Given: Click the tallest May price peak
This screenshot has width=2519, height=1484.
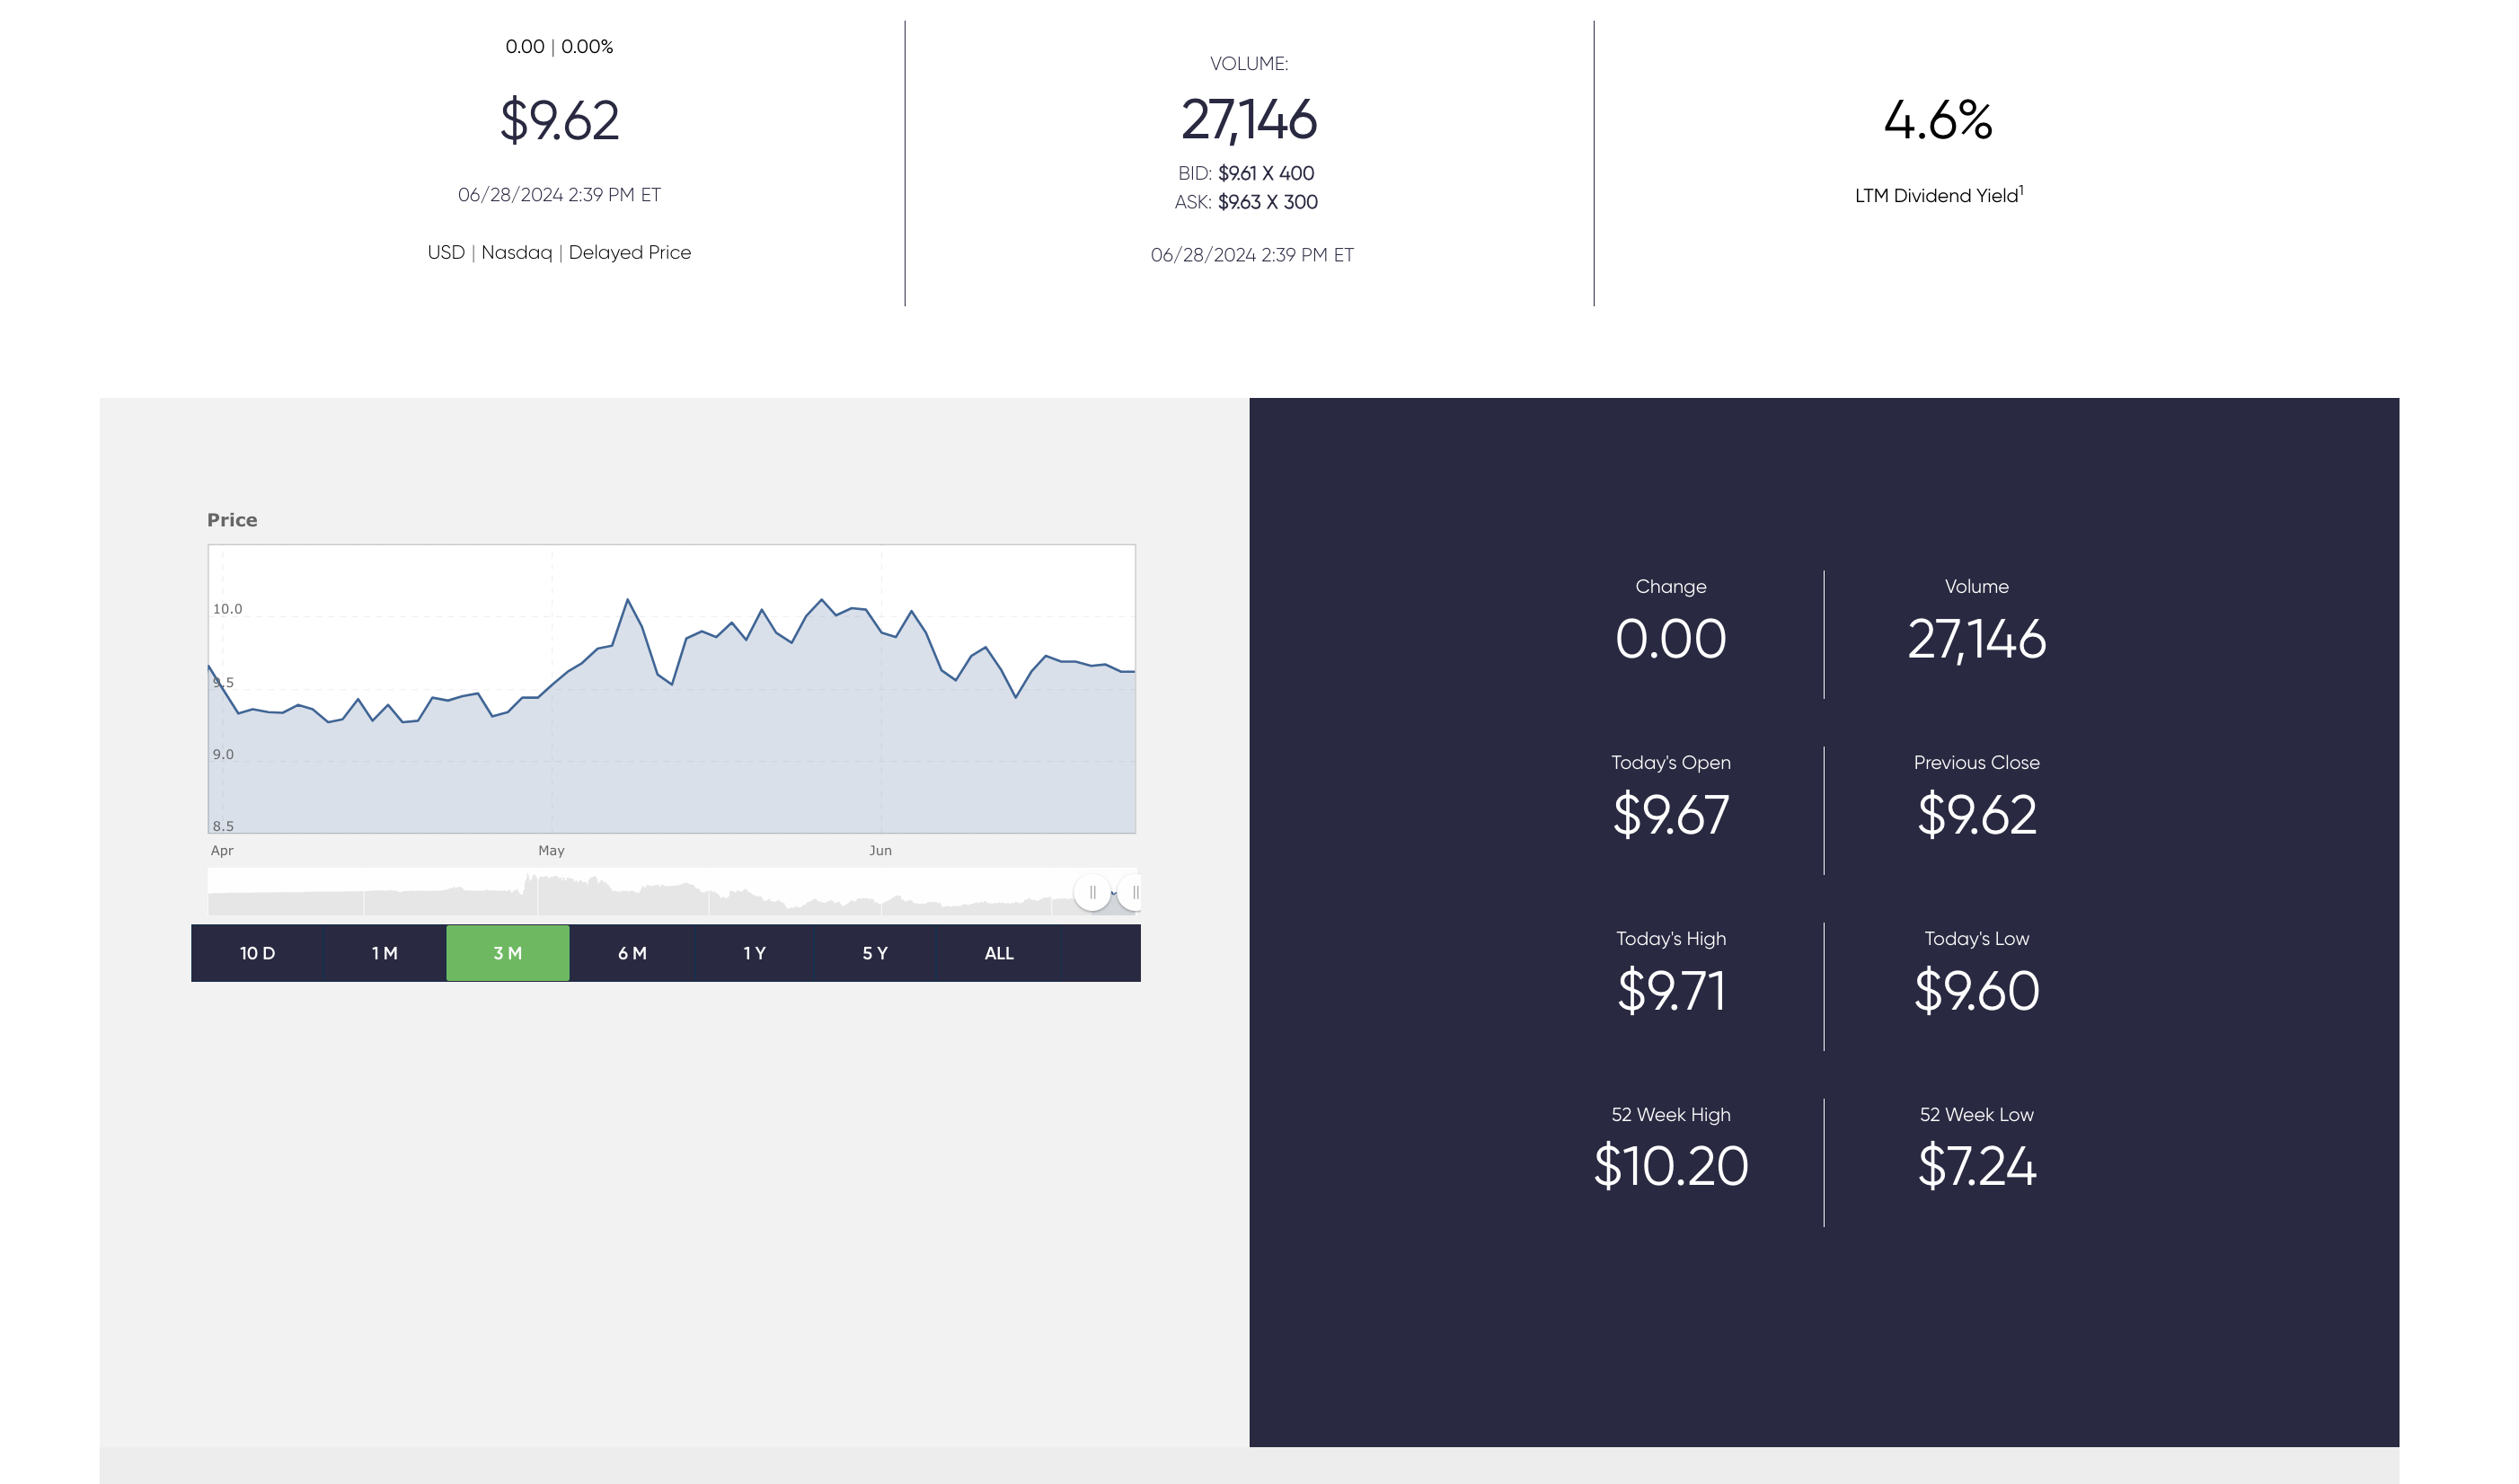Looking at the screenshot, I should click(627, 600).
